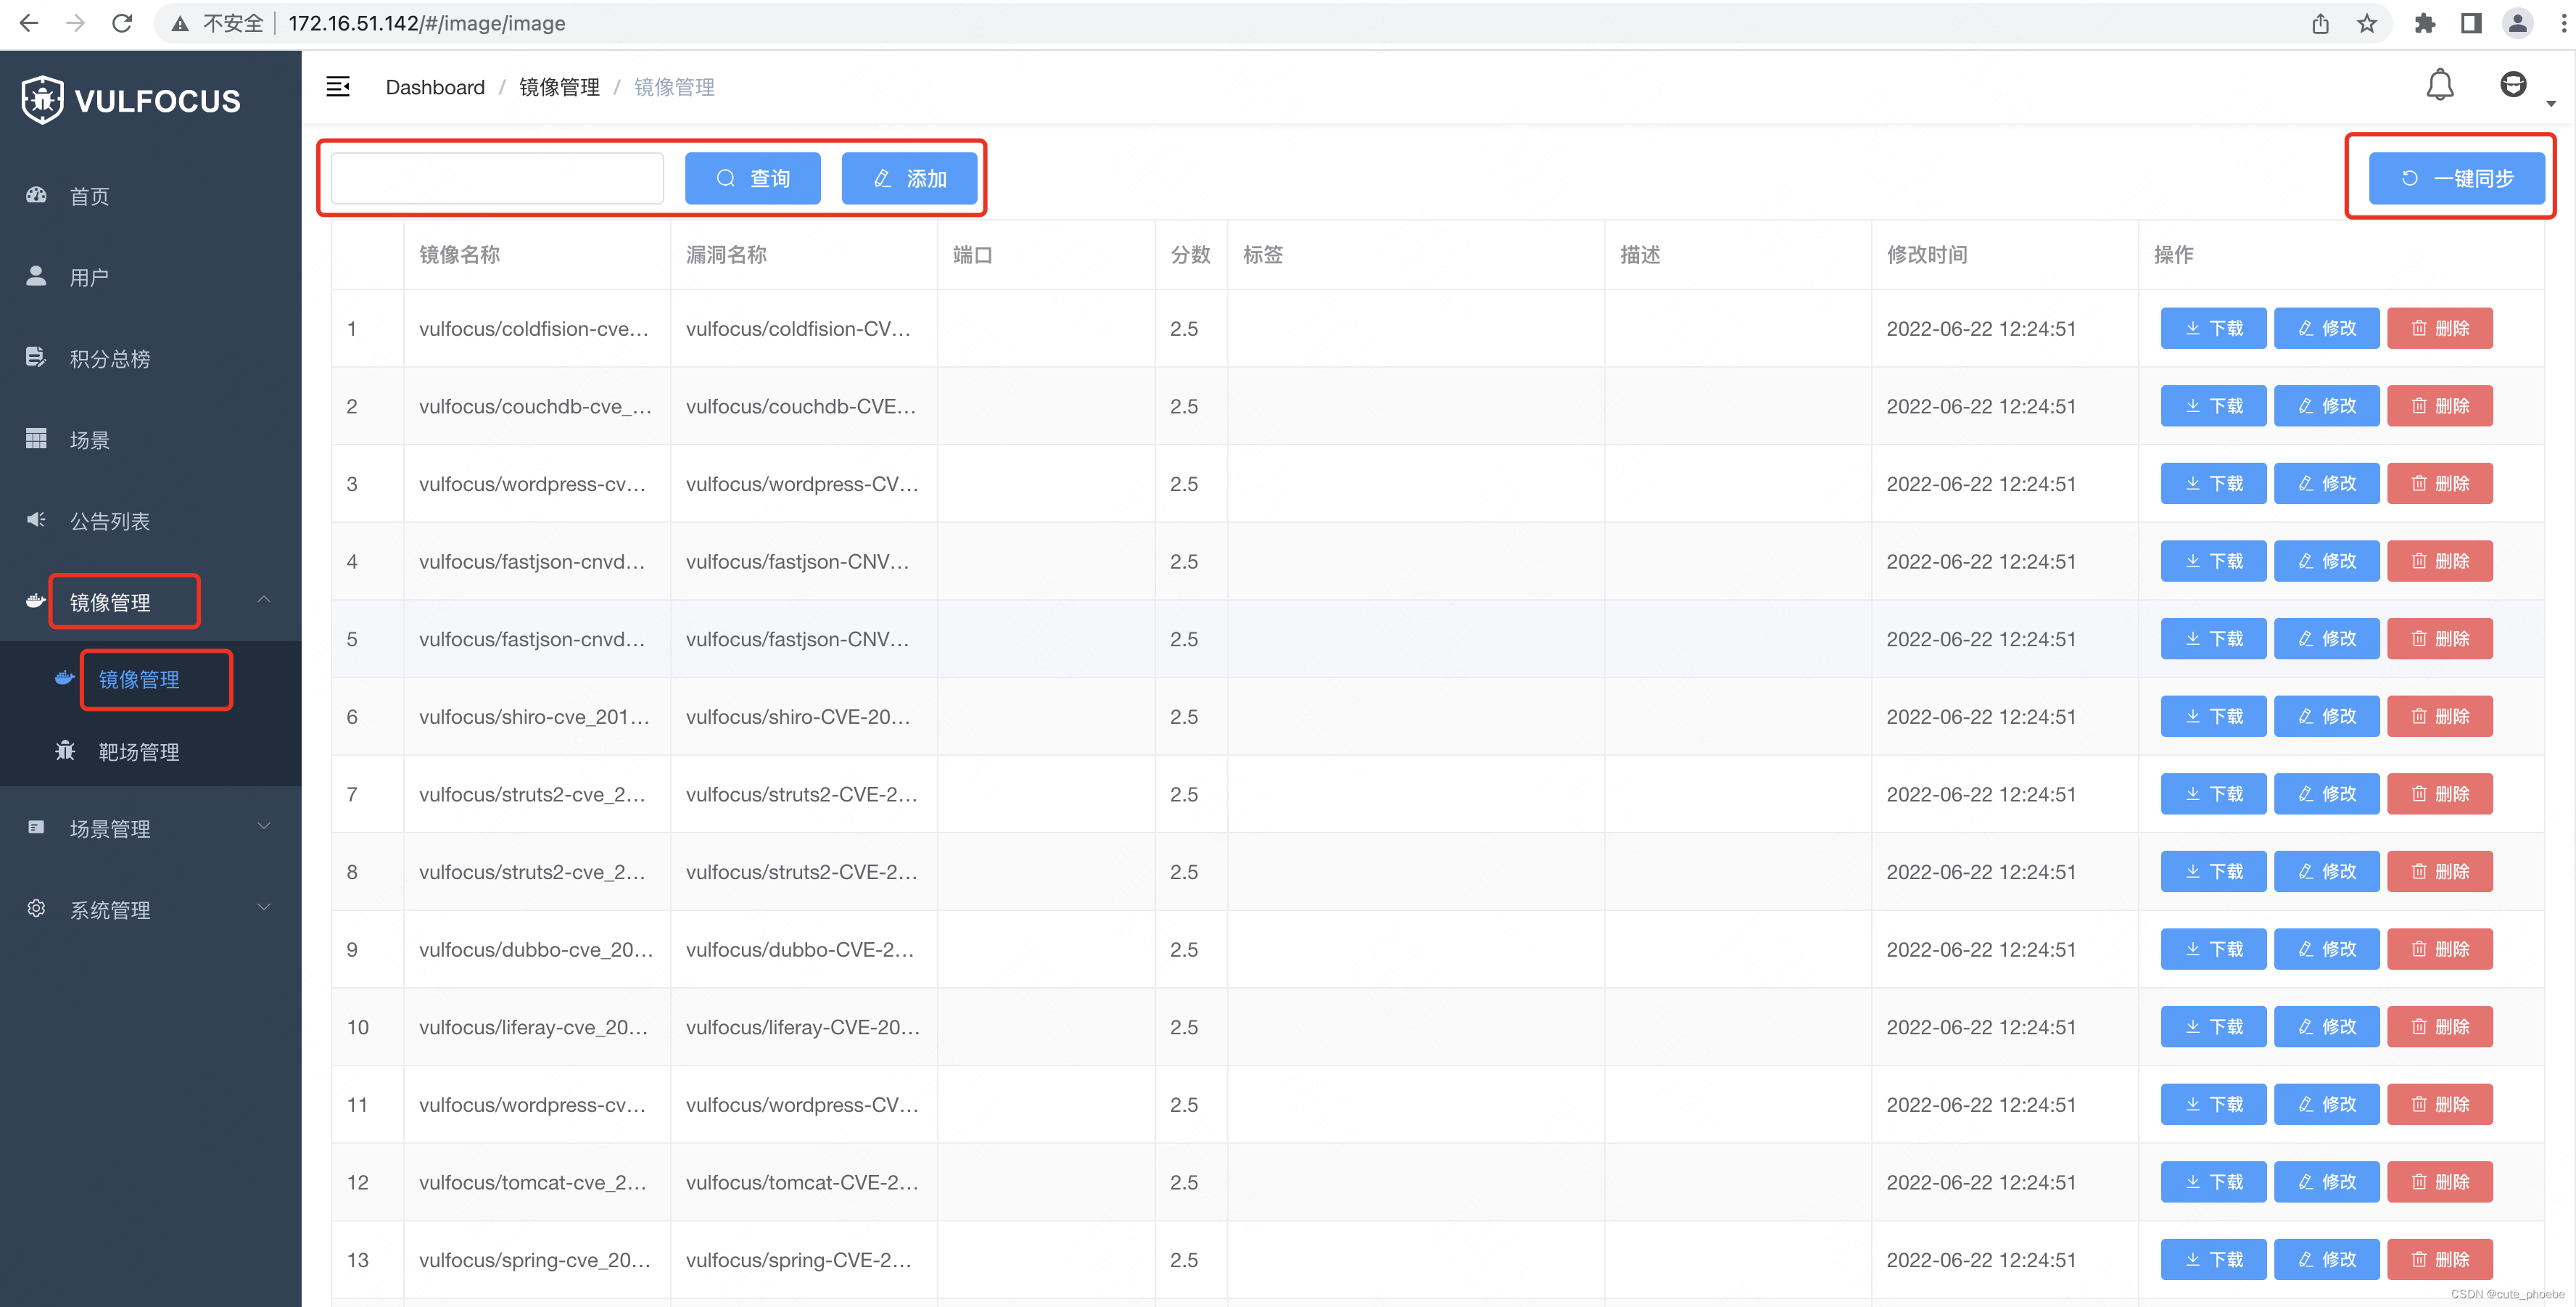Open the notifications bell icon

(2441, 85)
